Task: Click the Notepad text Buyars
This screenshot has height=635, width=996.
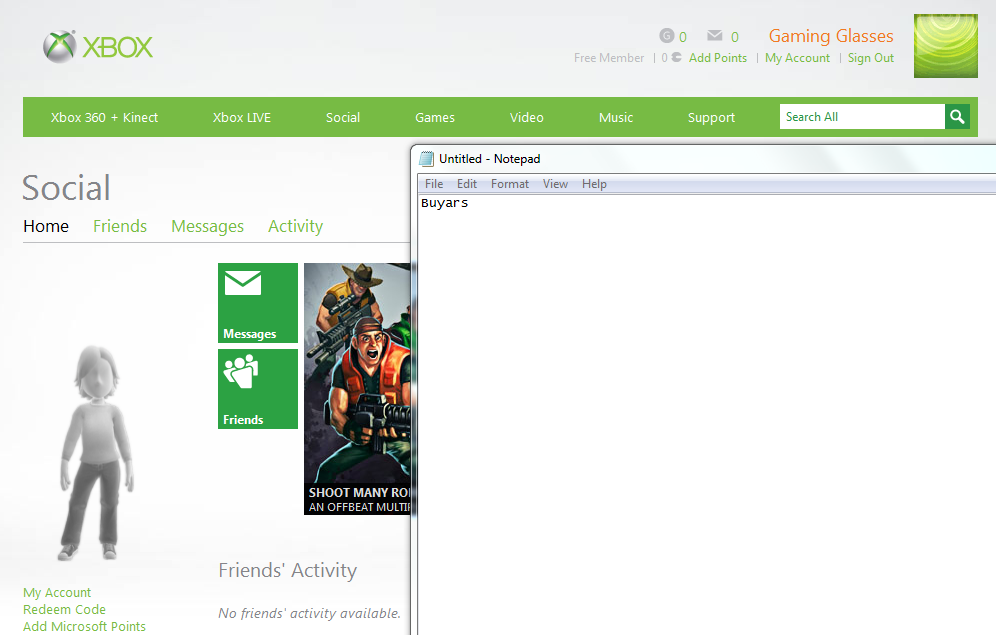Action: click(445, 203)
